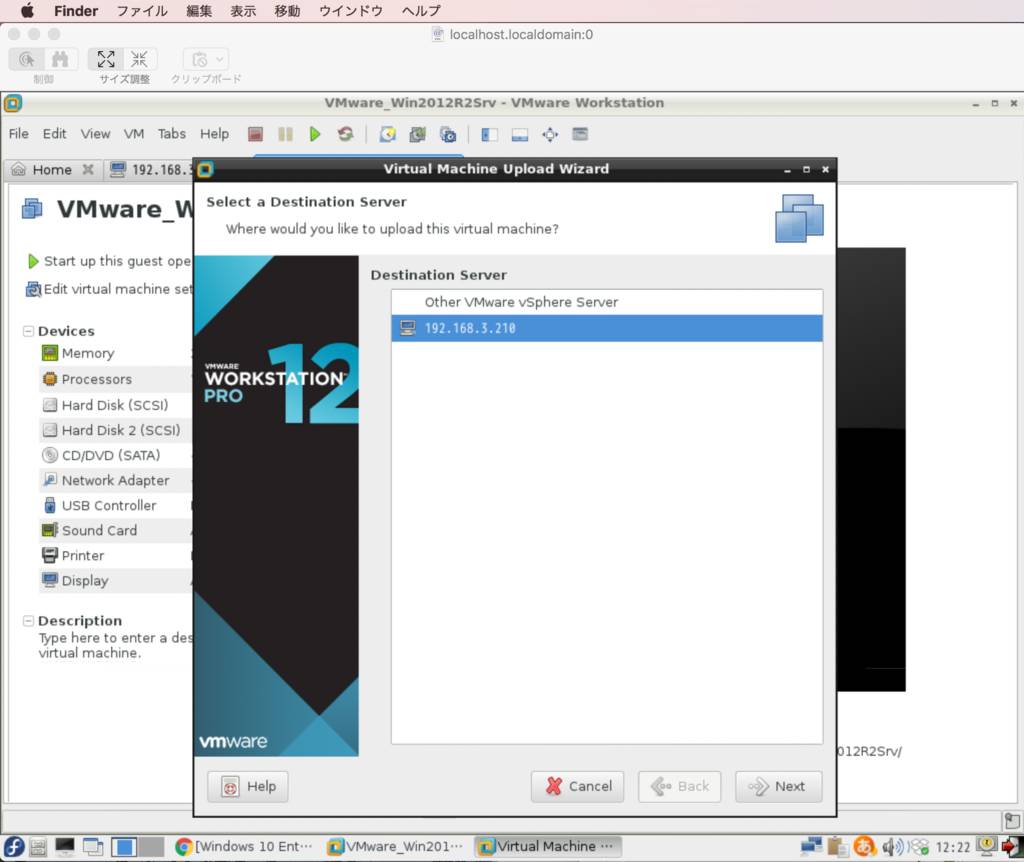Open the Apple menu
The height and width of the screenshot is (862, 1024).
(x=27, y=10)
